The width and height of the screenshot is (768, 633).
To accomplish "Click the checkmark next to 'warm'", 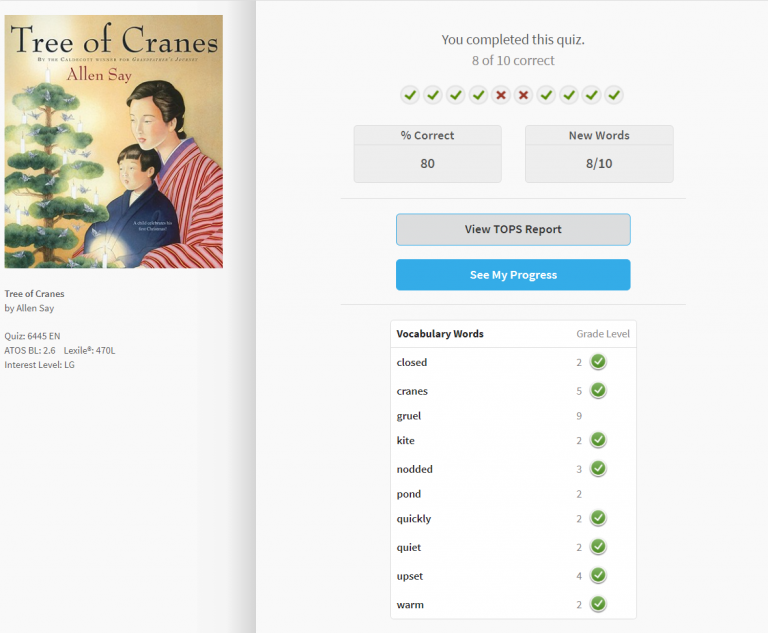I will point(598,604).
